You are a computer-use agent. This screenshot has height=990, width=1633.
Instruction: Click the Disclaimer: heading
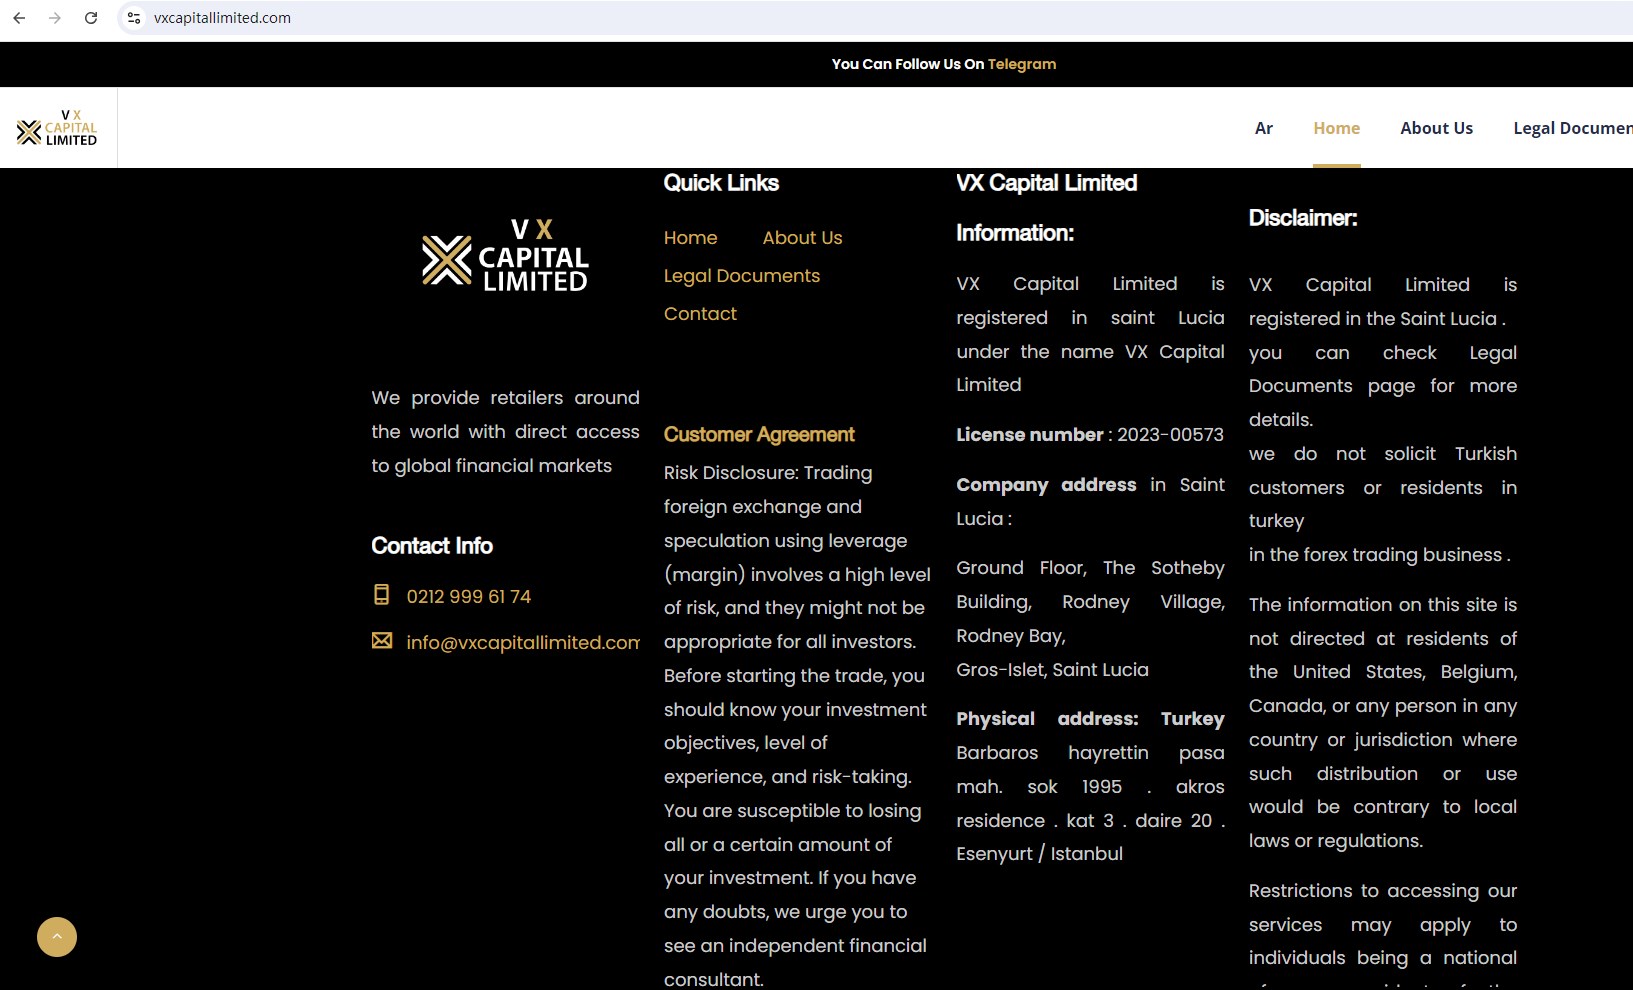pyautogui.click(x=1303, y=218)
